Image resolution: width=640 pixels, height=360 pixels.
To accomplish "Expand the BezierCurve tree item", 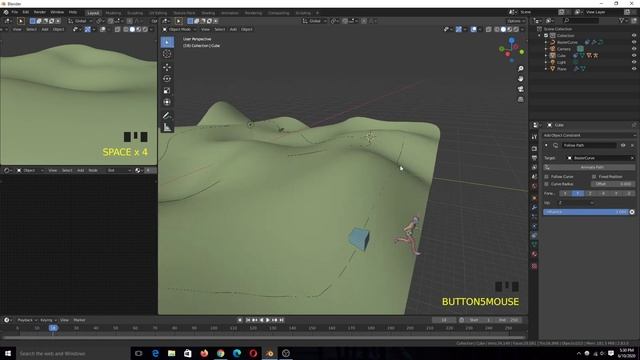I will [546, 42].
